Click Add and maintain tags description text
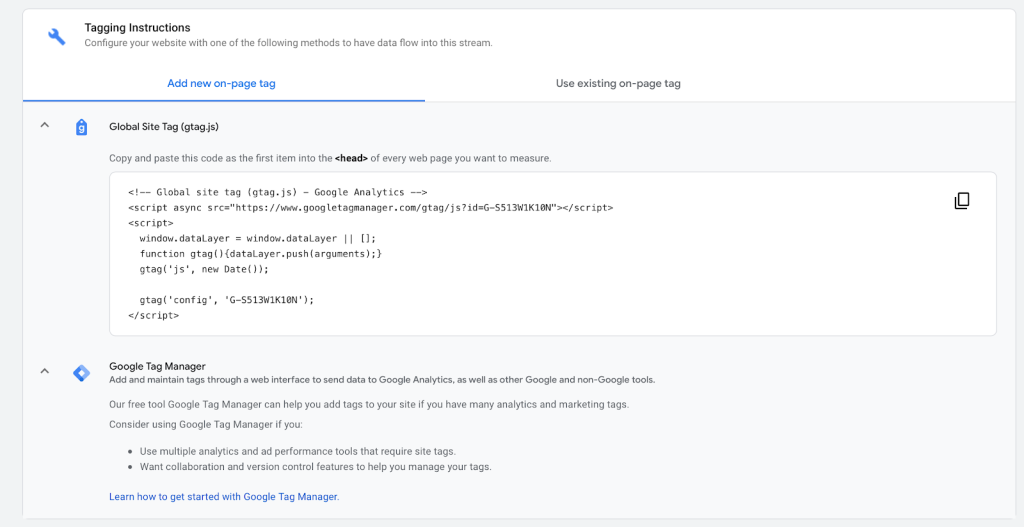The image size is (1024, 527). [x=382, y=379]
